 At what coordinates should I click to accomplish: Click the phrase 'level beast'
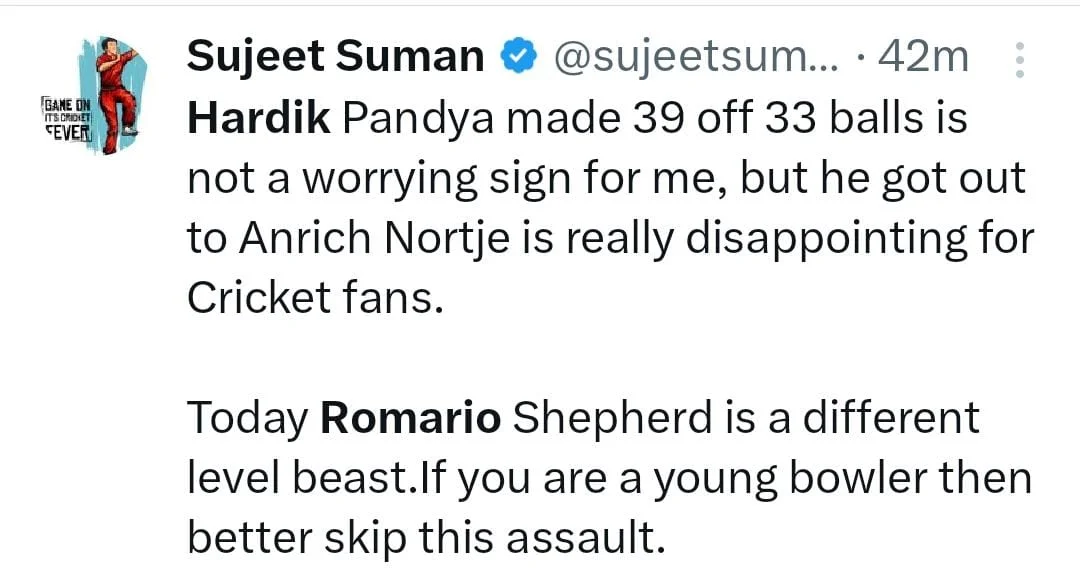pyautogui.click(x=299, y=478)
